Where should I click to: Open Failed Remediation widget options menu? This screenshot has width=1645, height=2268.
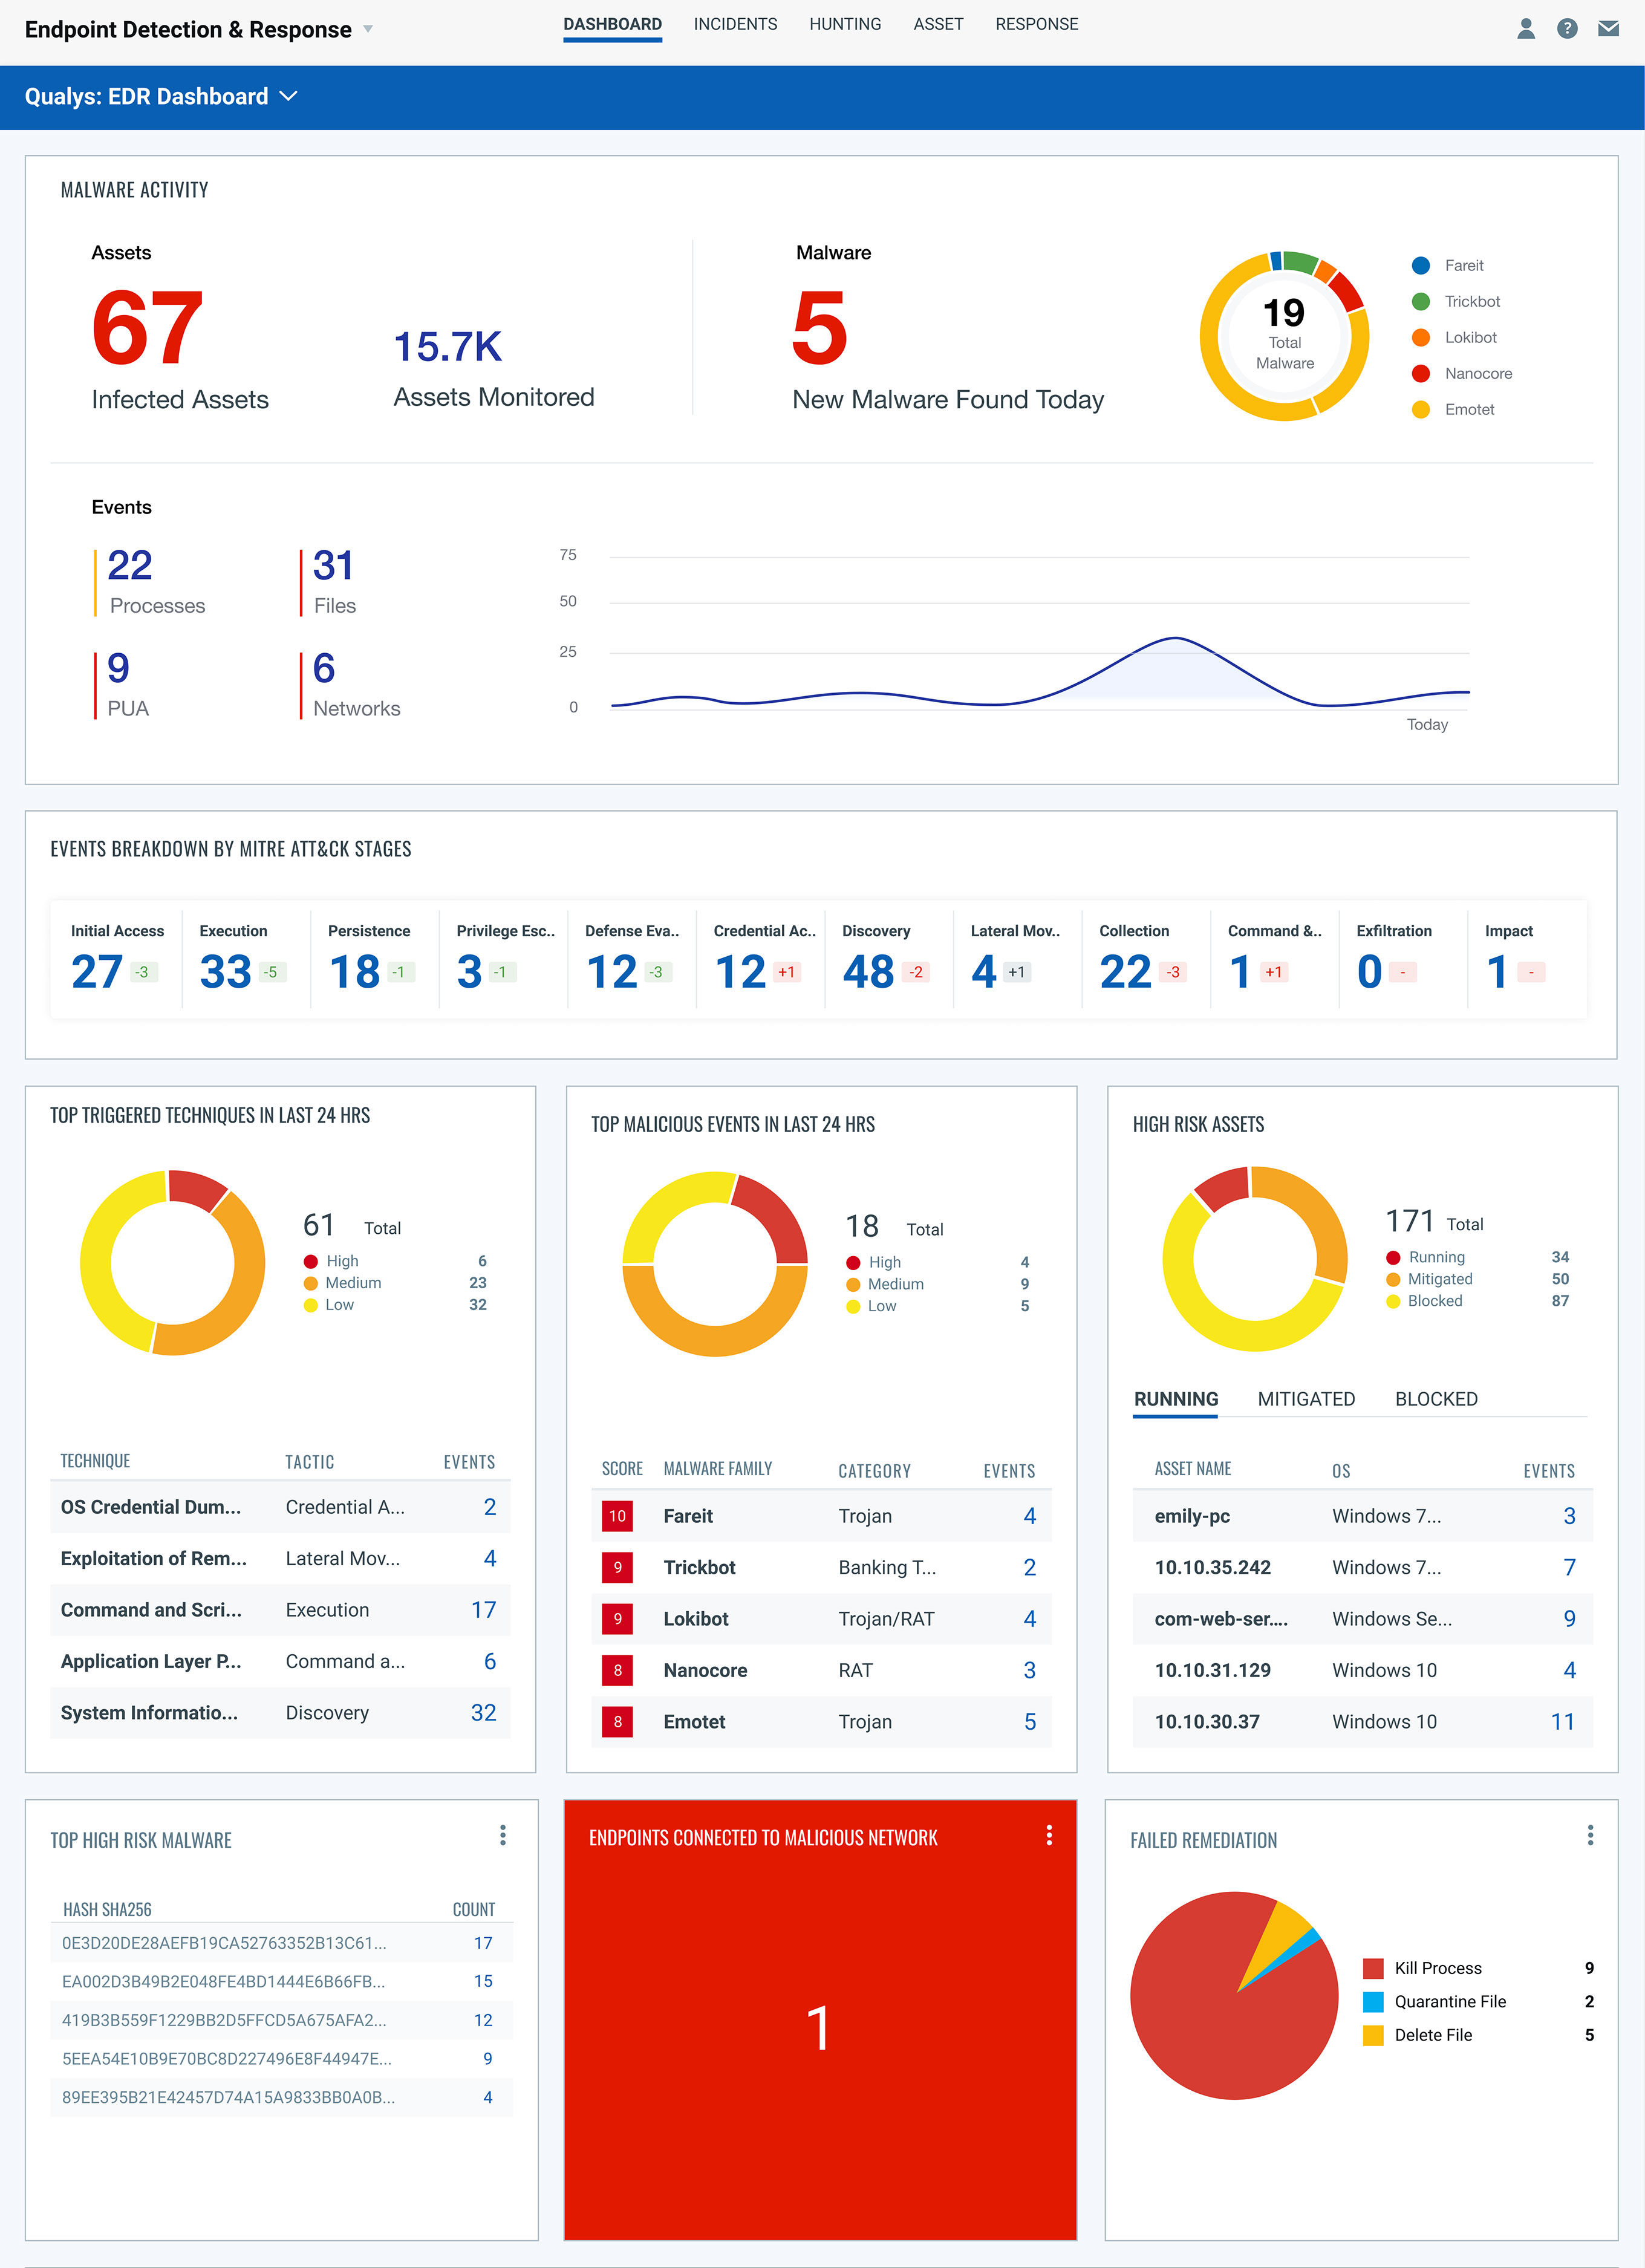click(1590, 1835)
